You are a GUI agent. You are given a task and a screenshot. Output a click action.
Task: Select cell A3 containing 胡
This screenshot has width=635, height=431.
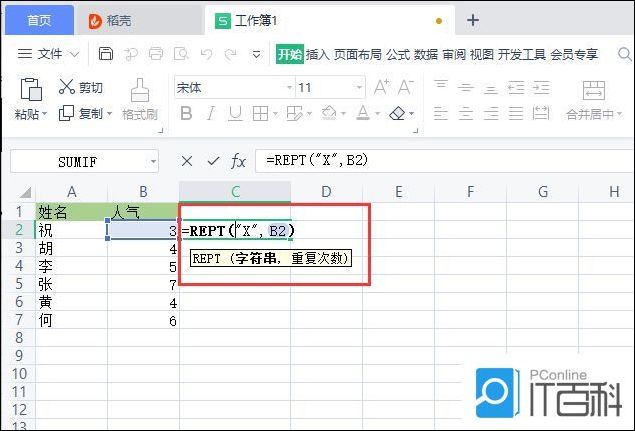pyautogui.click(x=71, y=248)
